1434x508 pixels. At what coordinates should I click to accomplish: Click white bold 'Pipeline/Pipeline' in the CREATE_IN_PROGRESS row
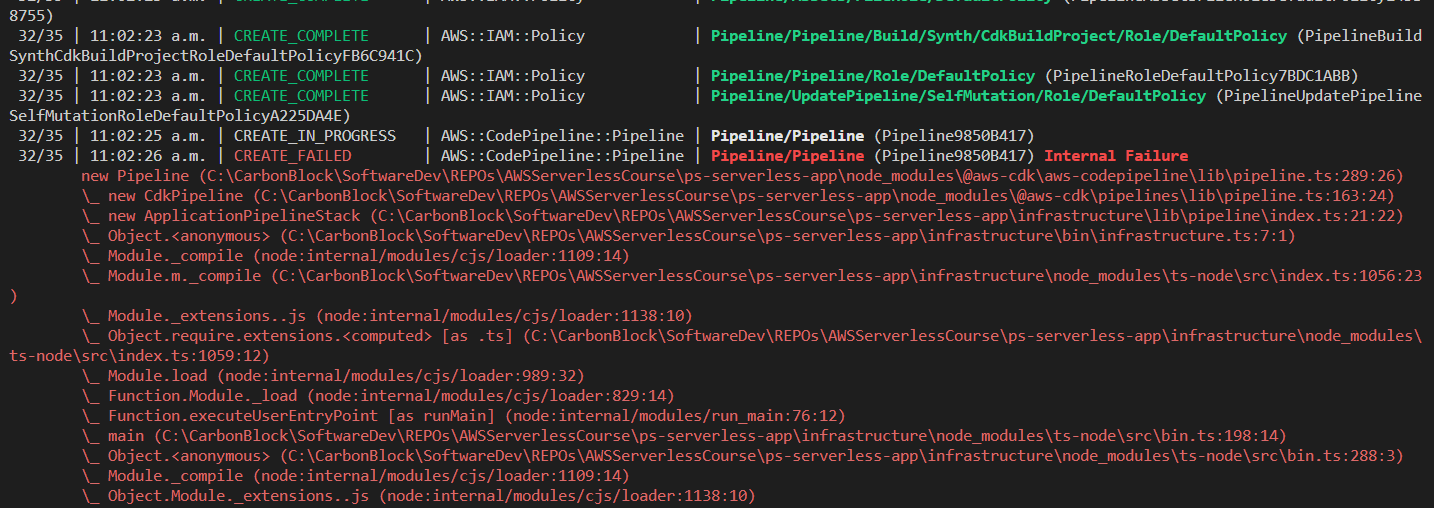point(787,136)
